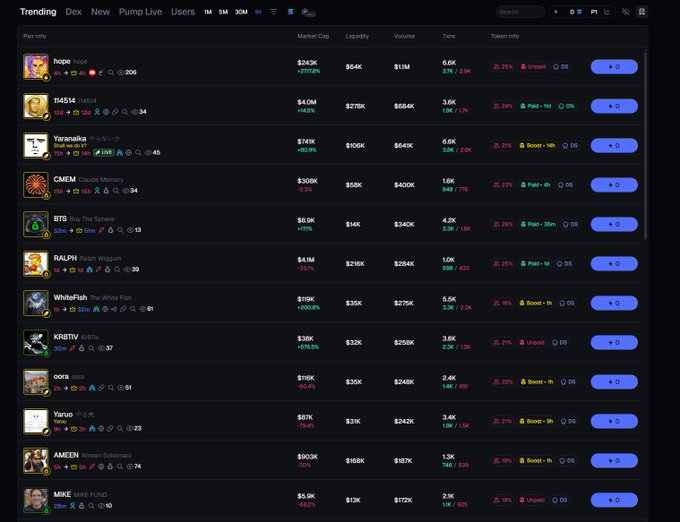Open the RALPH token thumbnail

click(x=36, y=263)
